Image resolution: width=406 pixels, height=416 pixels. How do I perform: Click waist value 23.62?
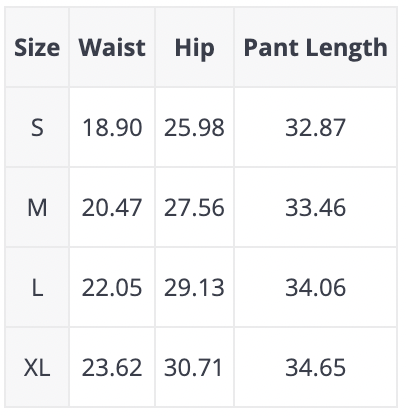pyautogui.click(x=112, y=368)
